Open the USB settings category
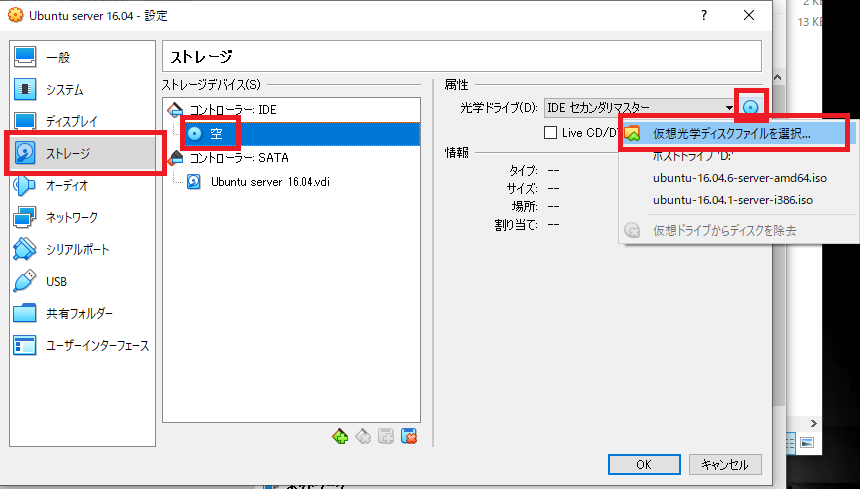Screen dimensions: 860x489 (82, 281)
